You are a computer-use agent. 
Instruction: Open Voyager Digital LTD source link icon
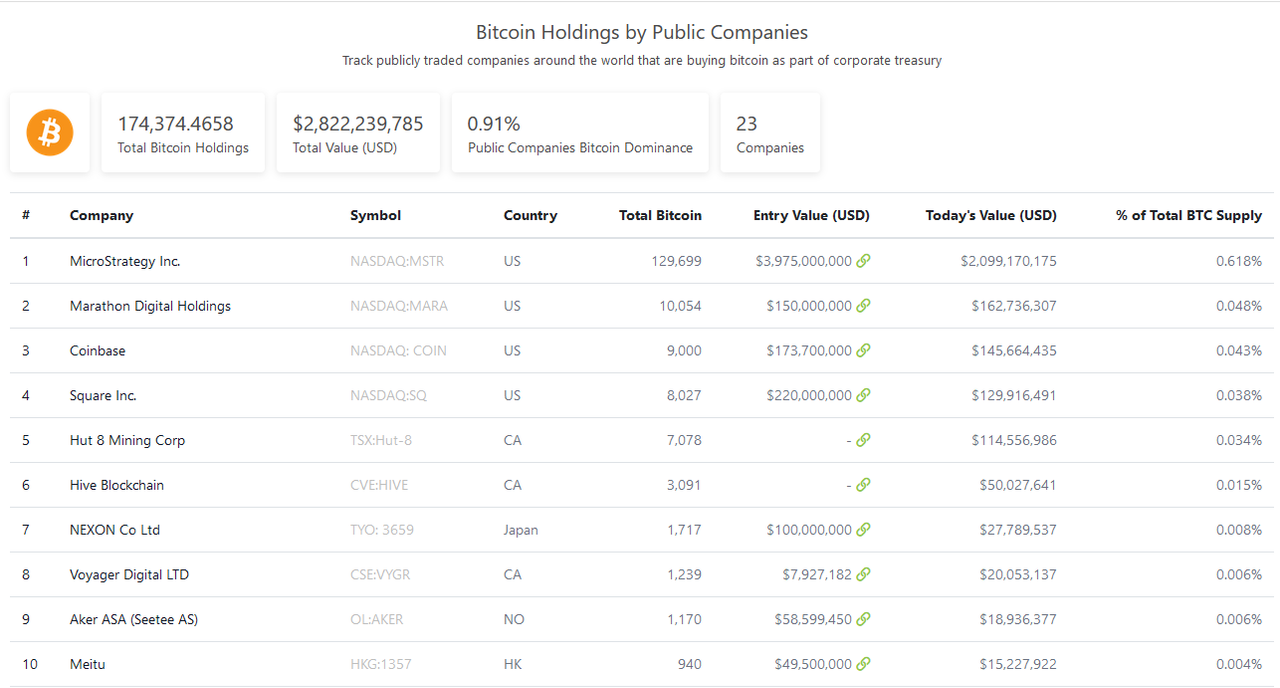click(863, 574)
